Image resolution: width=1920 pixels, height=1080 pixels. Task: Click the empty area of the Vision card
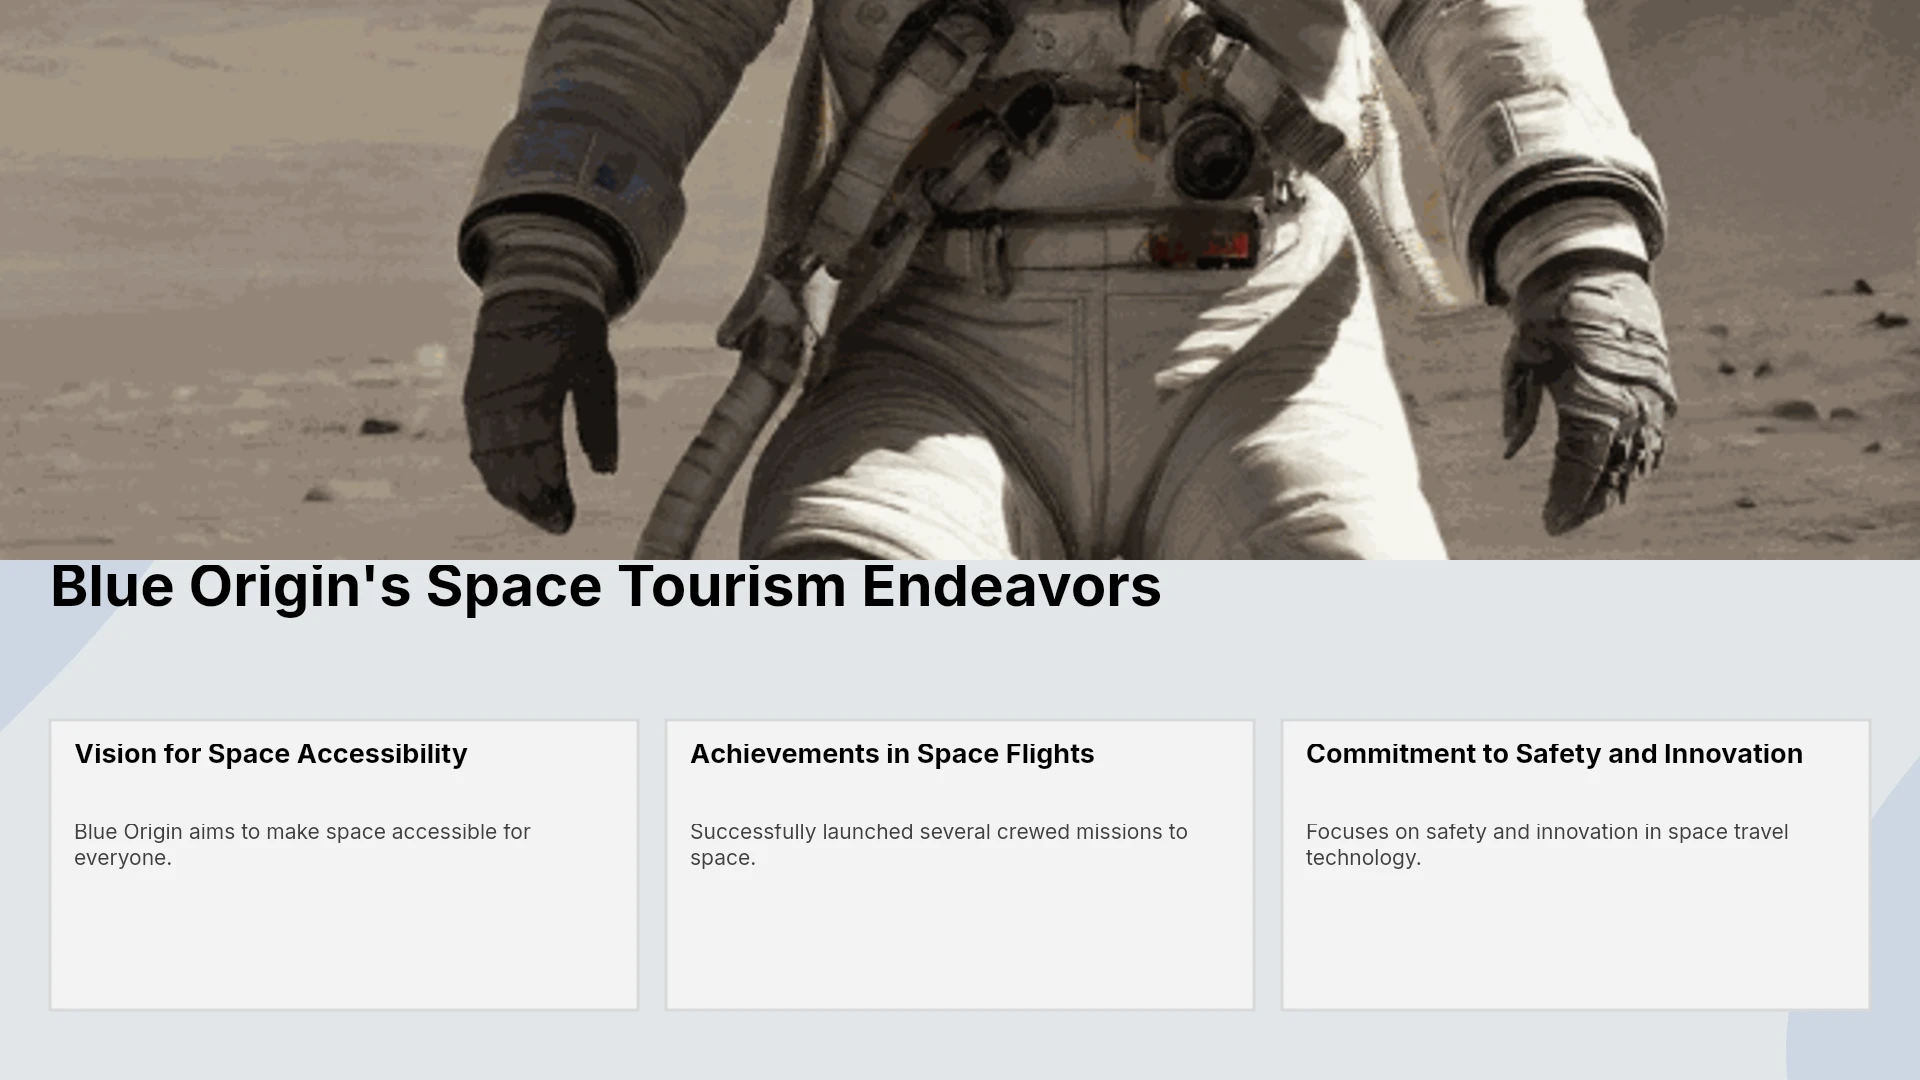pos(344,940)
